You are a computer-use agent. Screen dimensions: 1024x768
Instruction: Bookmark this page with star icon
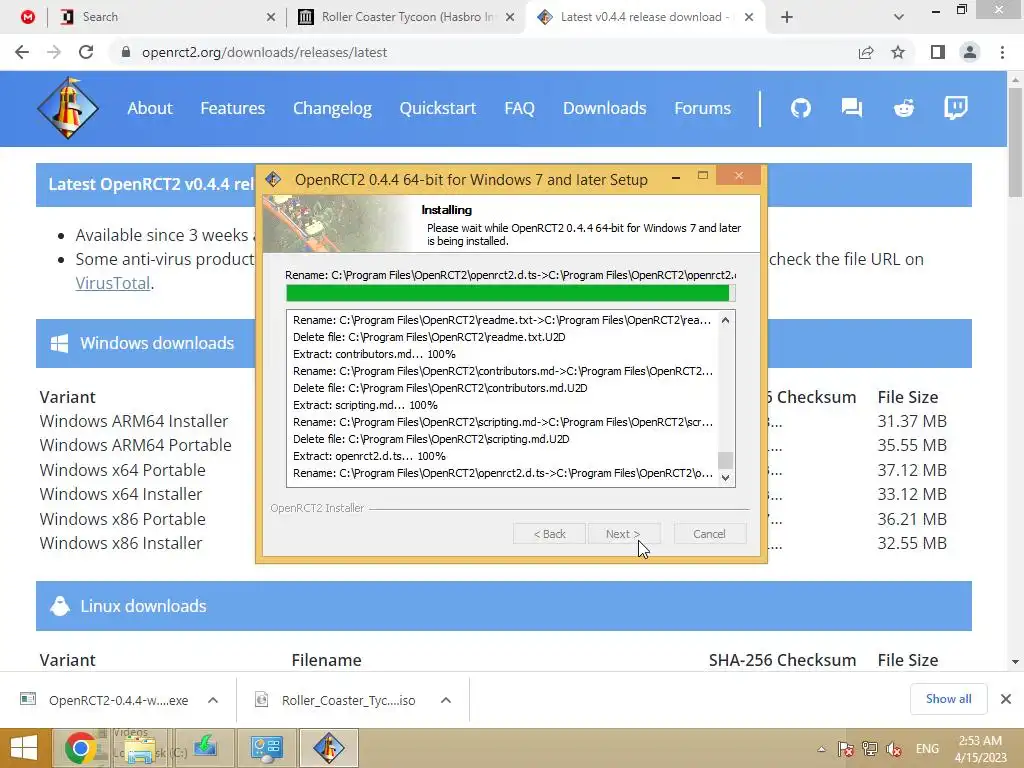pos(898,52)
